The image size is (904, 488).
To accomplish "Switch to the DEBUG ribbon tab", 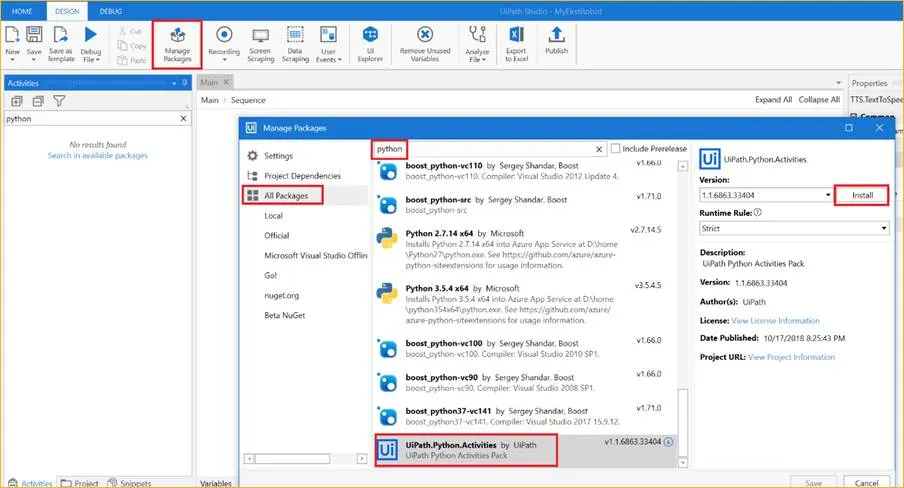I will (x=111, y=11).
